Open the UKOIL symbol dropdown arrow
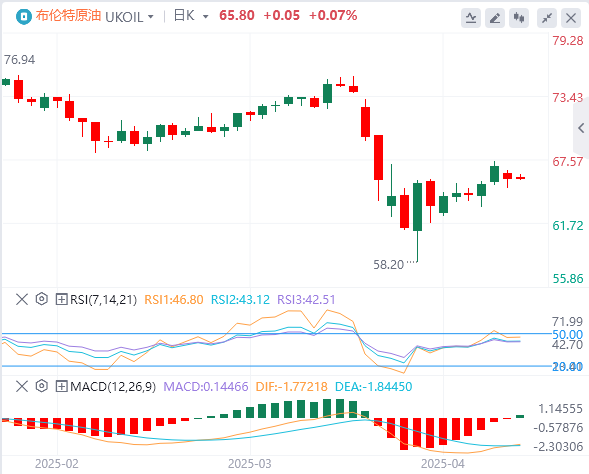 (x=151, y=17)
